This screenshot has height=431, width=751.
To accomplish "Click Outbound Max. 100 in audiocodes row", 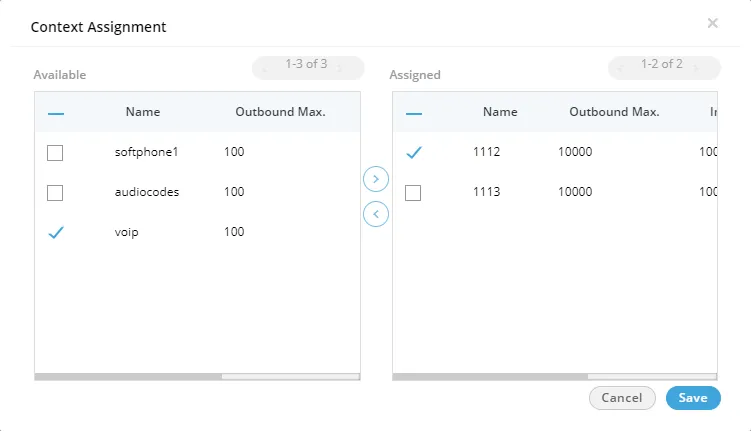I will pyautogui.click(x=234, y=192).
